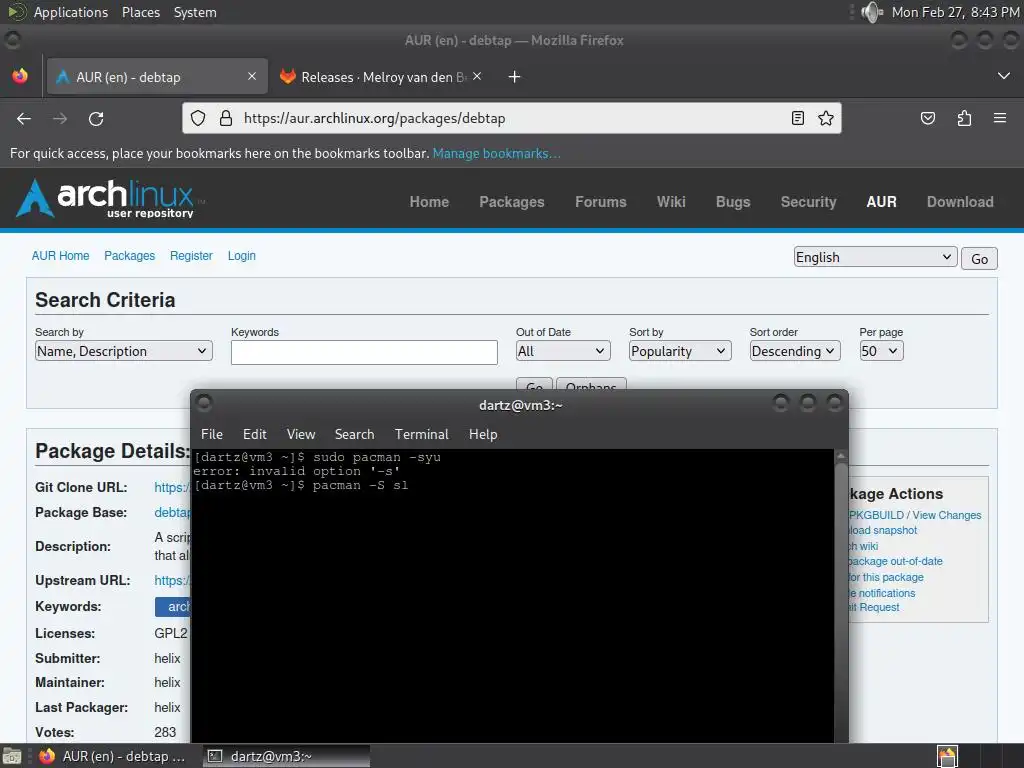Expand the Sort by Popularity dropdown
This screenshot has height=768, width=1024.
[680, 351]
